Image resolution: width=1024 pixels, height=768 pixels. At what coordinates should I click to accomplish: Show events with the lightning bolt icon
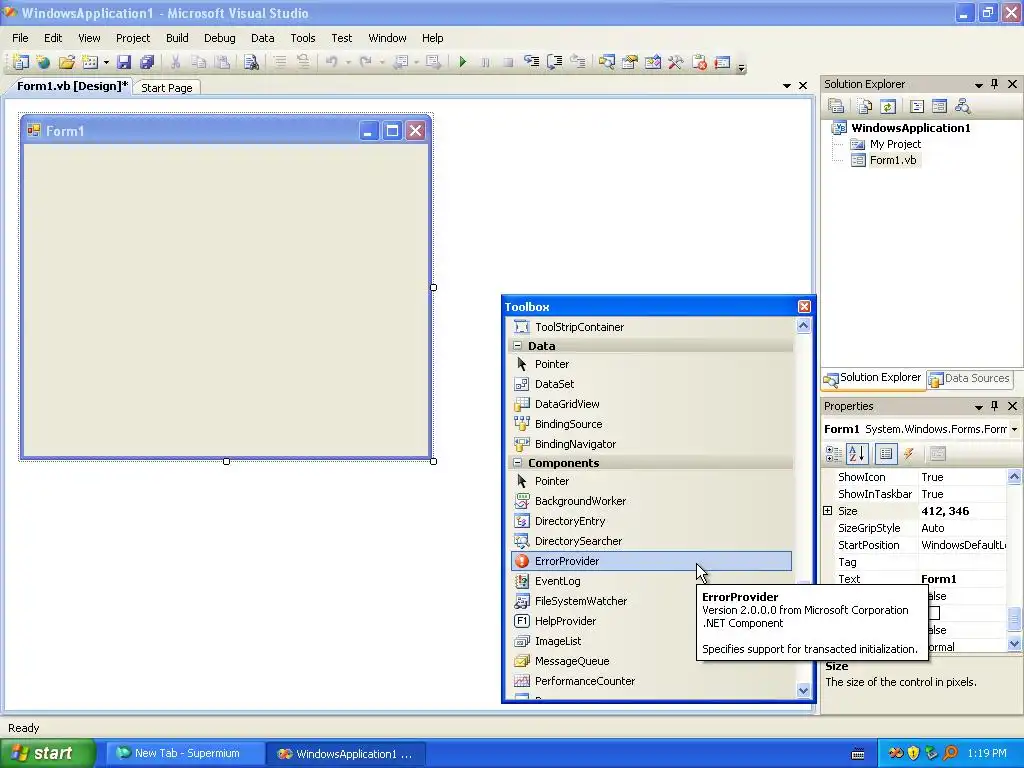click(909, 453)
